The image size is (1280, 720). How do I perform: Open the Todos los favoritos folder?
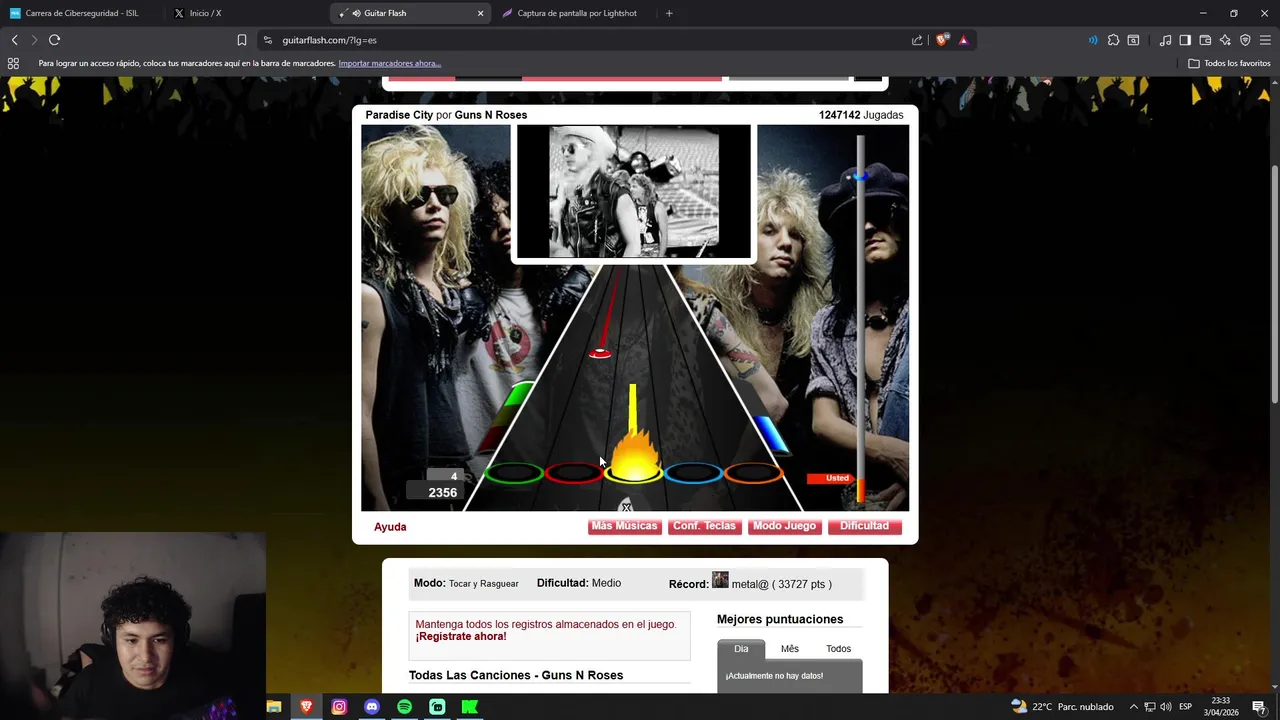(1229, 63)
